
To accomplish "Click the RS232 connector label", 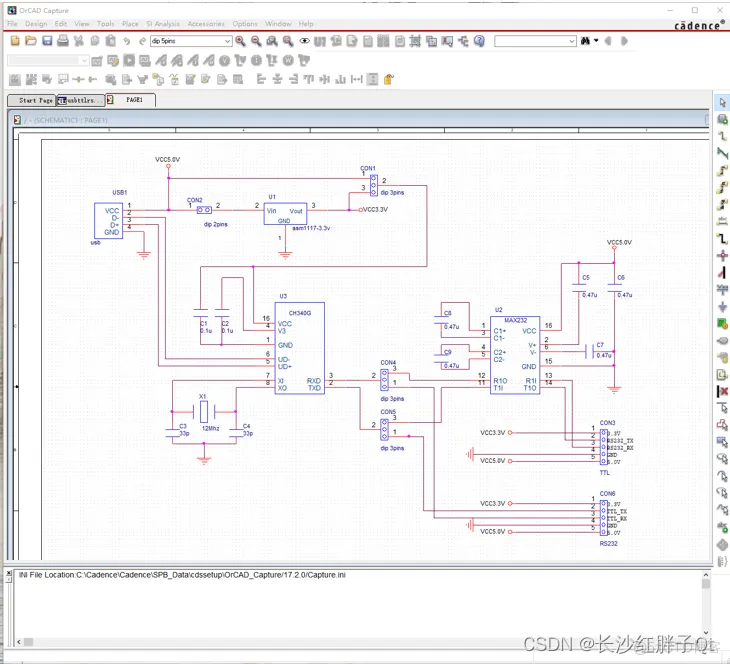I will [x=608, y=543].
